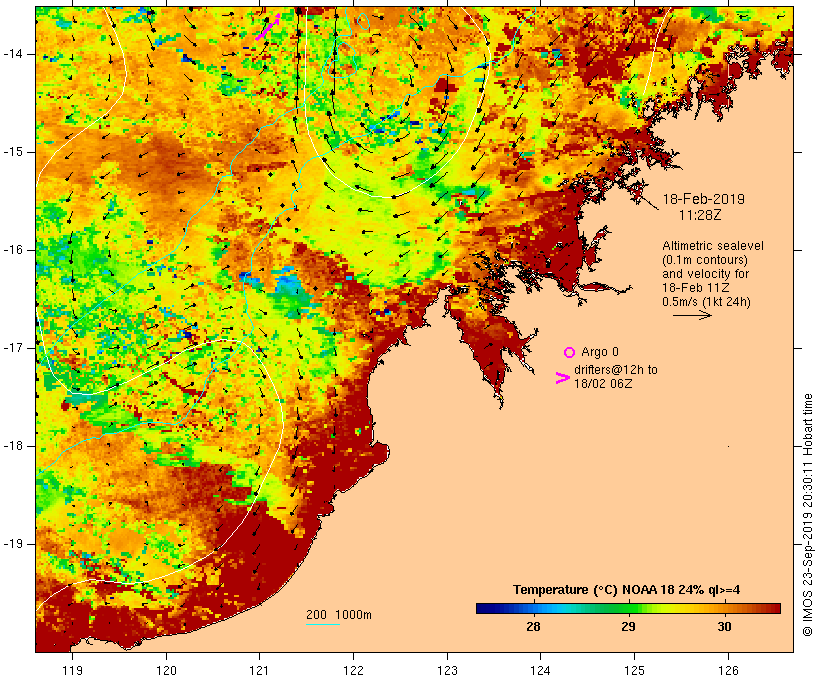Click the colorbar tick label '28'

pos(533,627)
